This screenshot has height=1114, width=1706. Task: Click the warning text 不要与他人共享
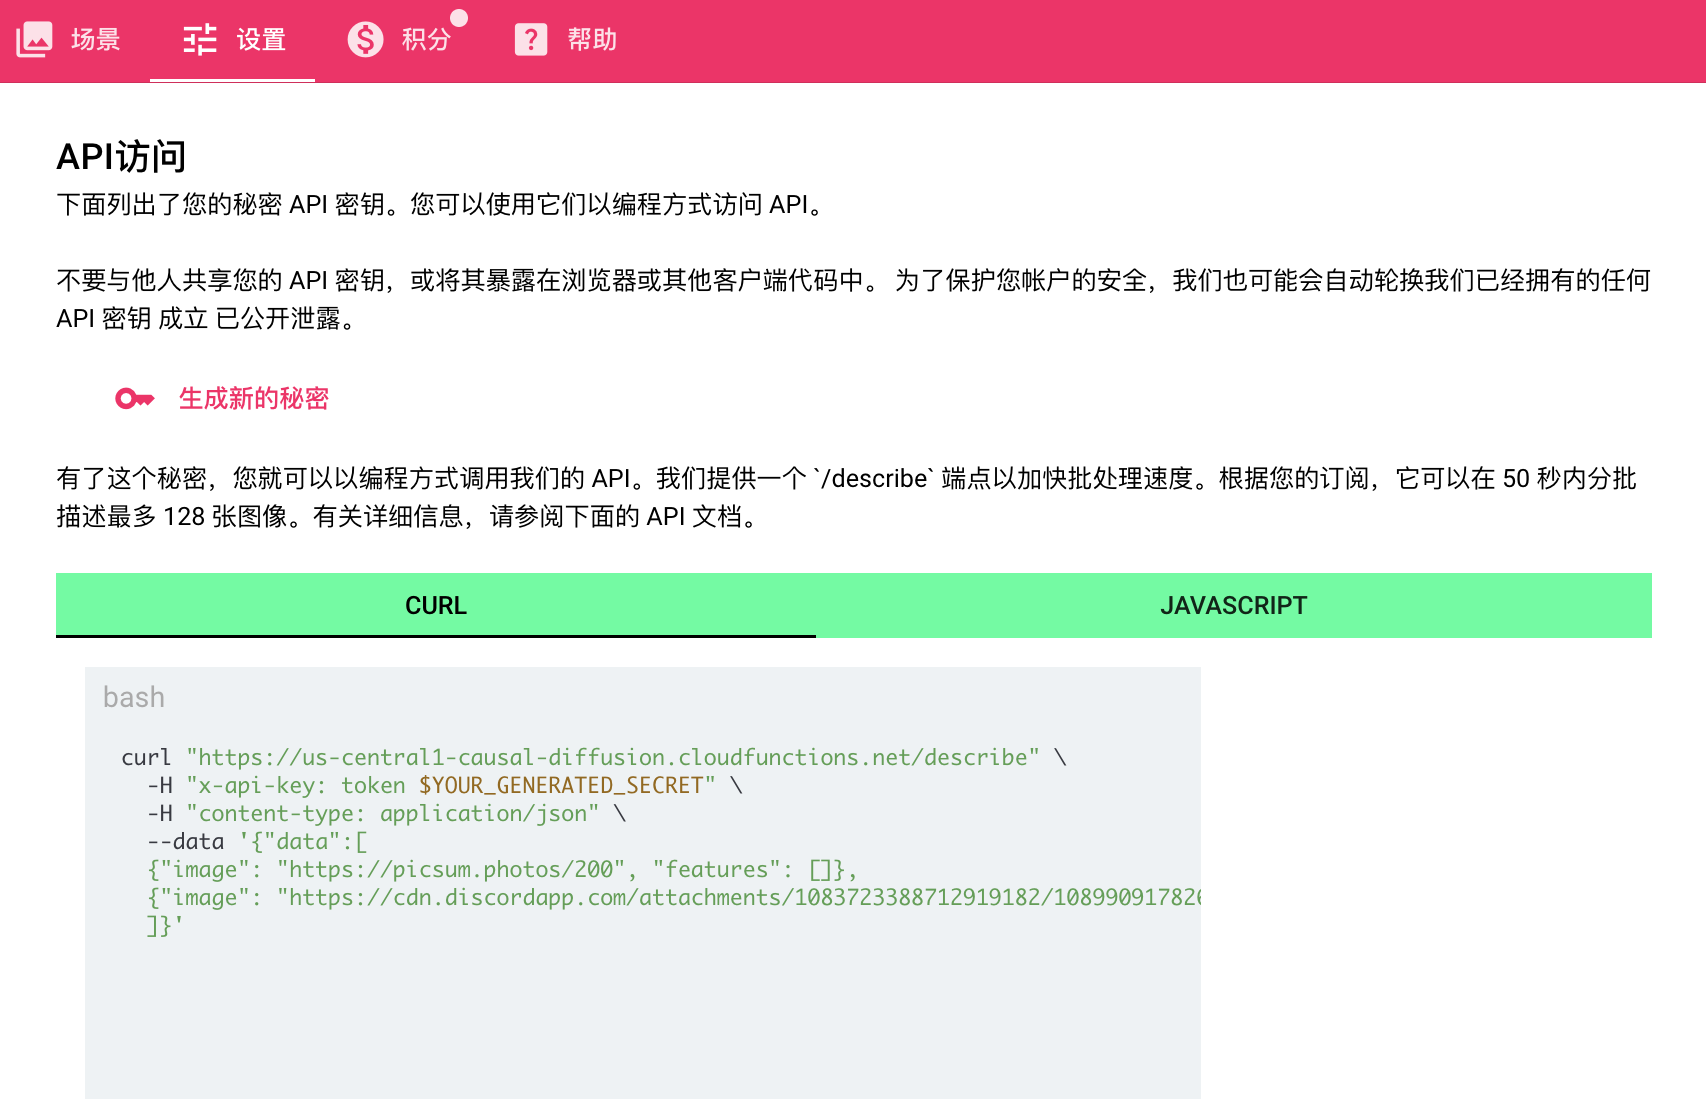click(853, 299)
